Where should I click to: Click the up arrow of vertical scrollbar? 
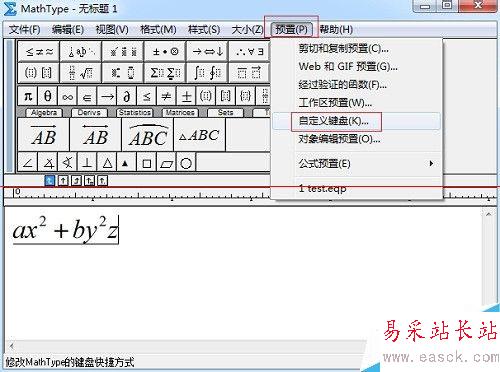[488, 214]
